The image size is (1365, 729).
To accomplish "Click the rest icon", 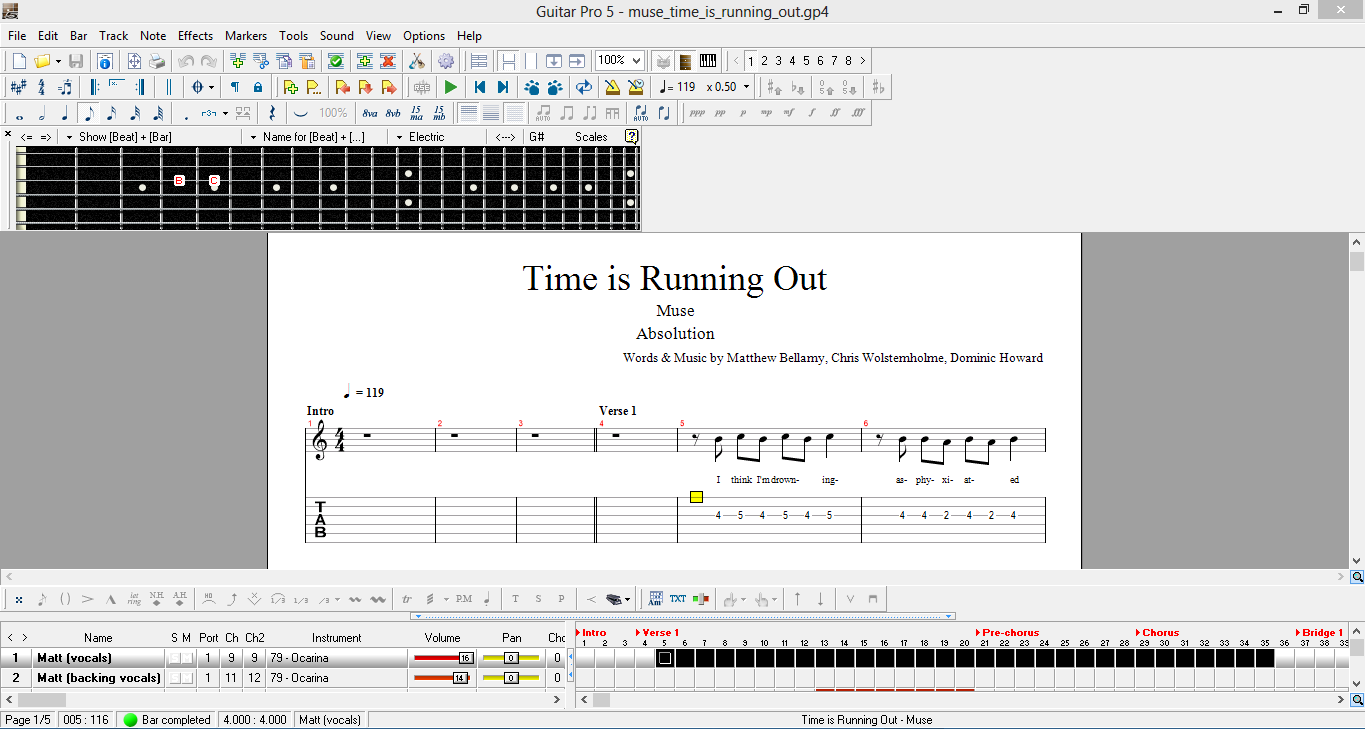I will (x=271, y=113).
